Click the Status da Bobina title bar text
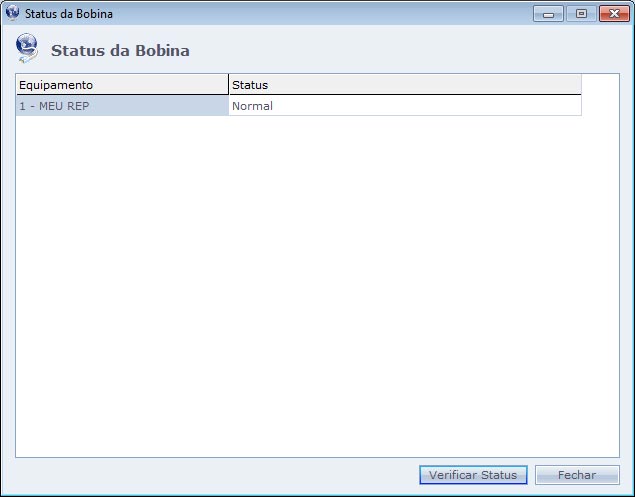Screen dimensions: 635x497 68,14
